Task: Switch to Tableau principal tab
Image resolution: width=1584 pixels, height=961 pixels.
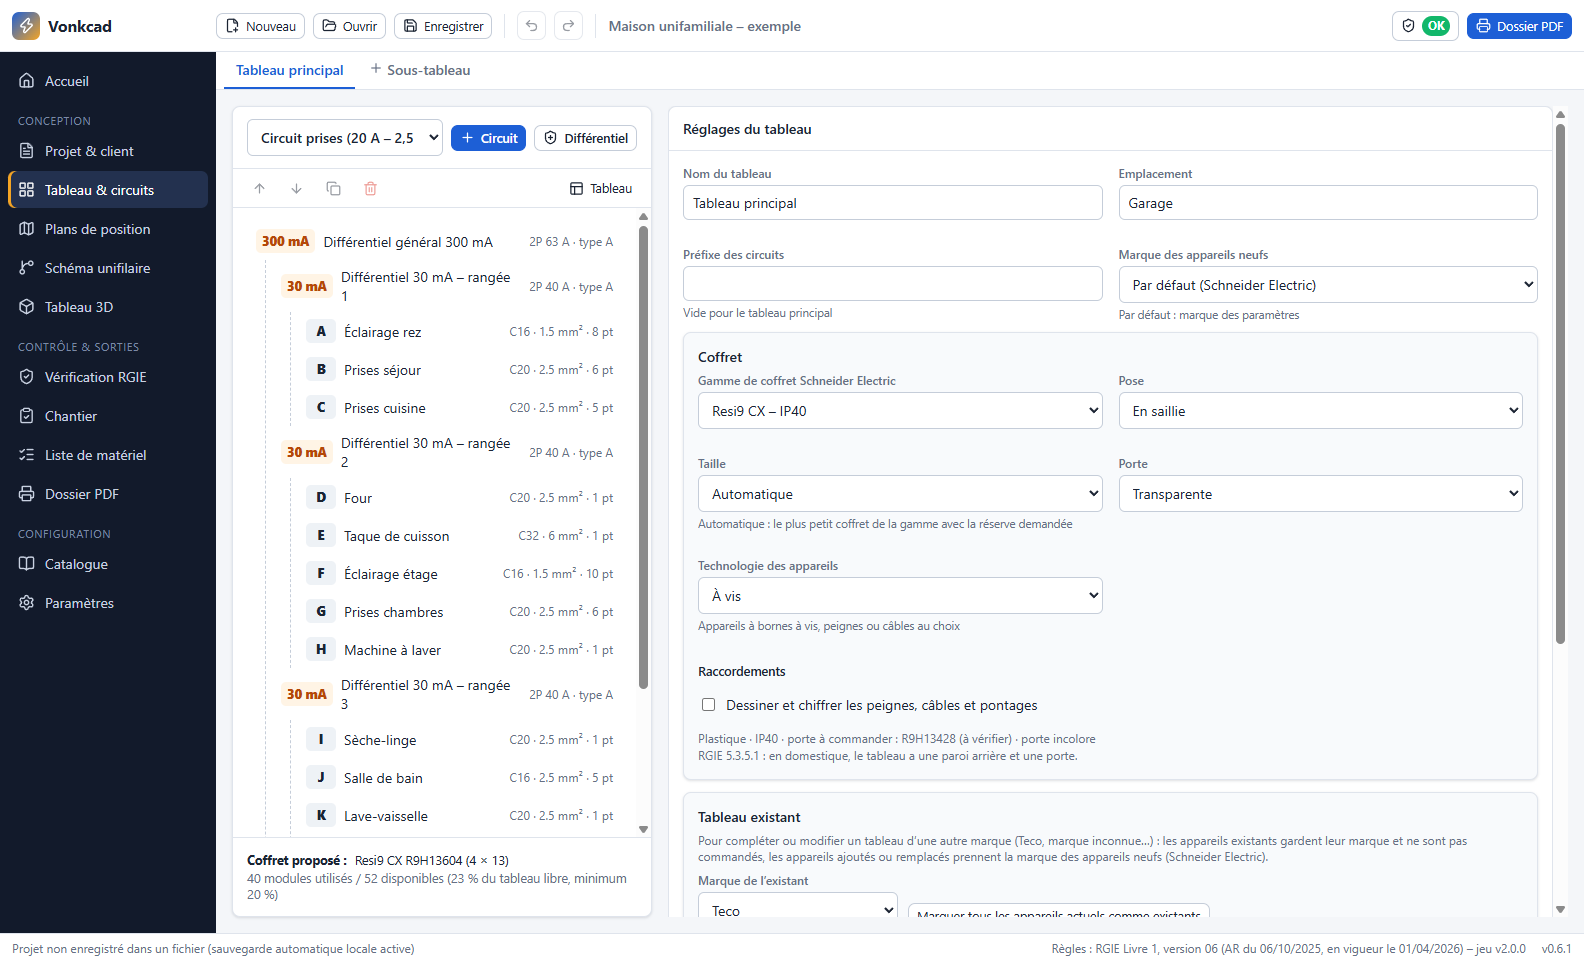Action: (x=290, y=70)
